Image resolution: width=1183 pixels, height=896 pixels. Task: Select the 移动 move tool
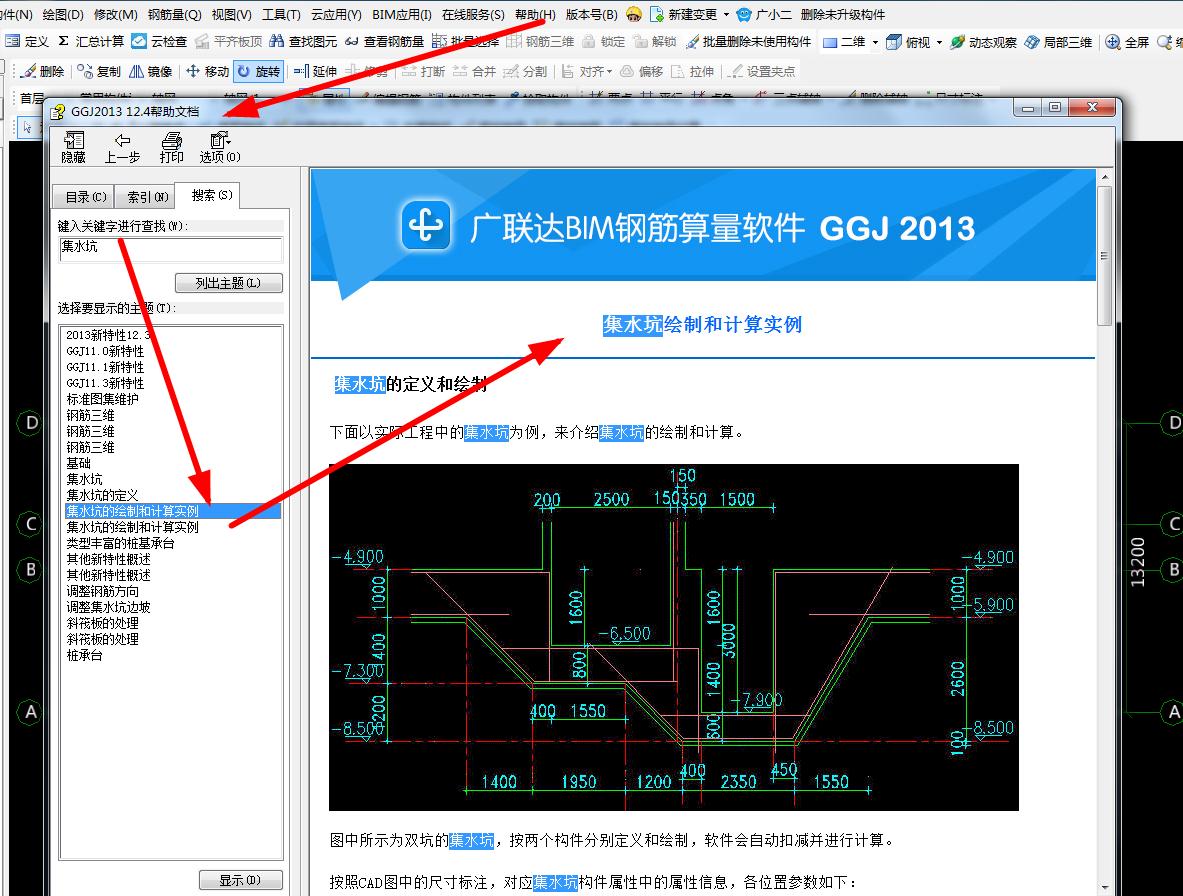(207, 71)
